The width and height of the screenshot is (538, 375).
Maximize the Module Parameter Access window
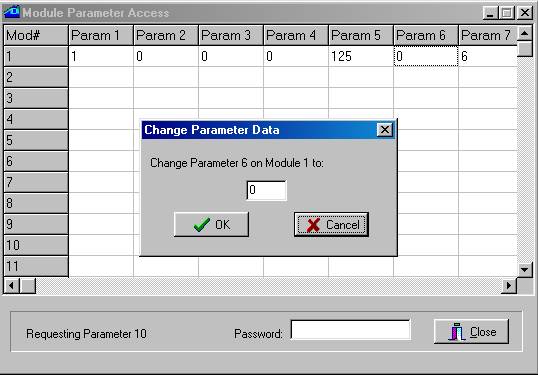[507, 13]
